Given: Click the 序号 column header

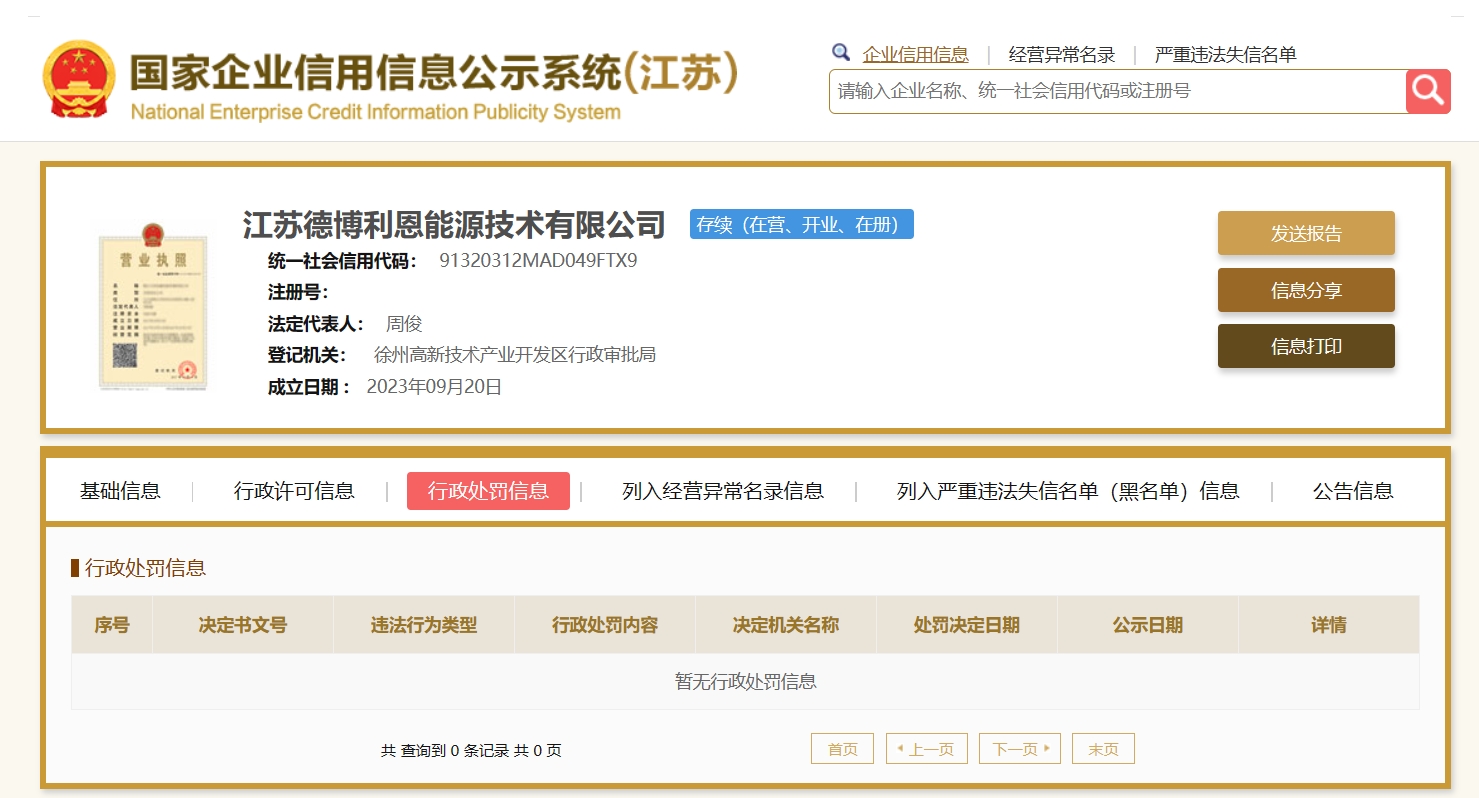Looking at the screenshot, I should pos(112,625).
